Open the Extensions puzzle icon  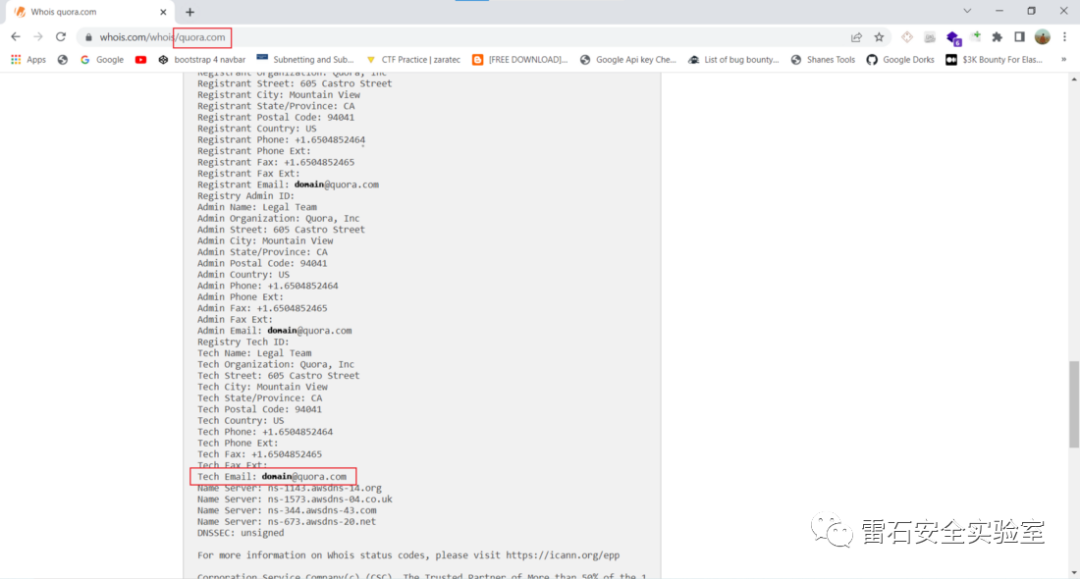click(997, 37)
